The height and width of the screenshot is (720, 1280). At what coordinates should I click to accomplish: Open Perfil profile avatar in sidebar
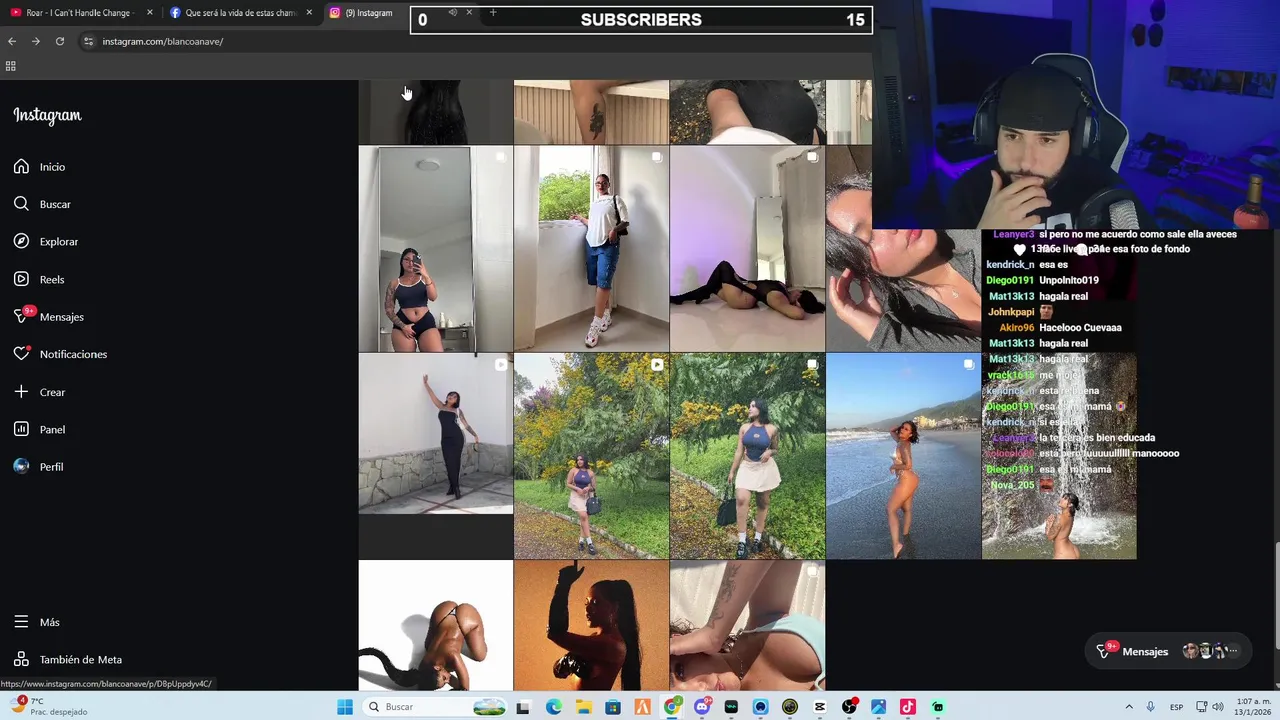coord(21,466)
